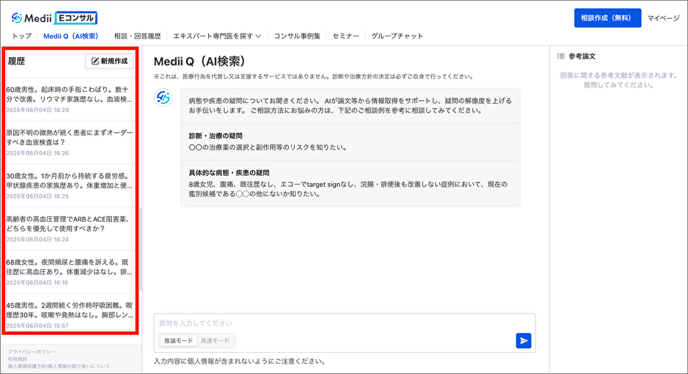
Task: Switch to 高速モード
Action: 215,341
